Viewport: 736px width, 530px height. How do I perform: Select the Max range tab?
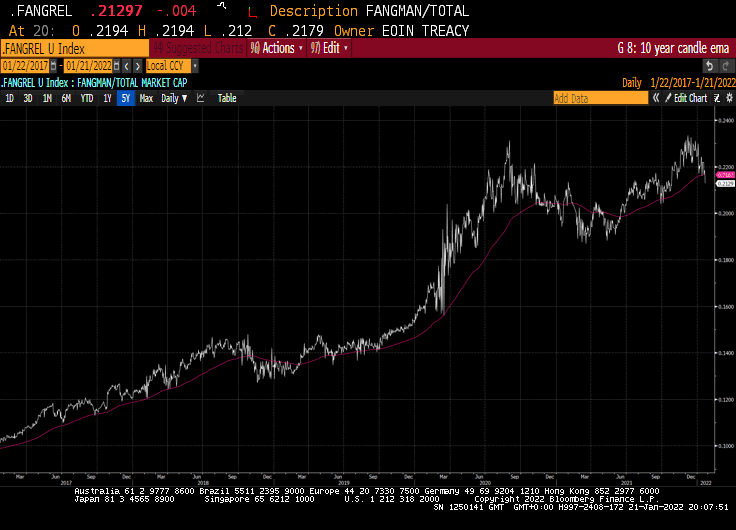click(146, 98)
